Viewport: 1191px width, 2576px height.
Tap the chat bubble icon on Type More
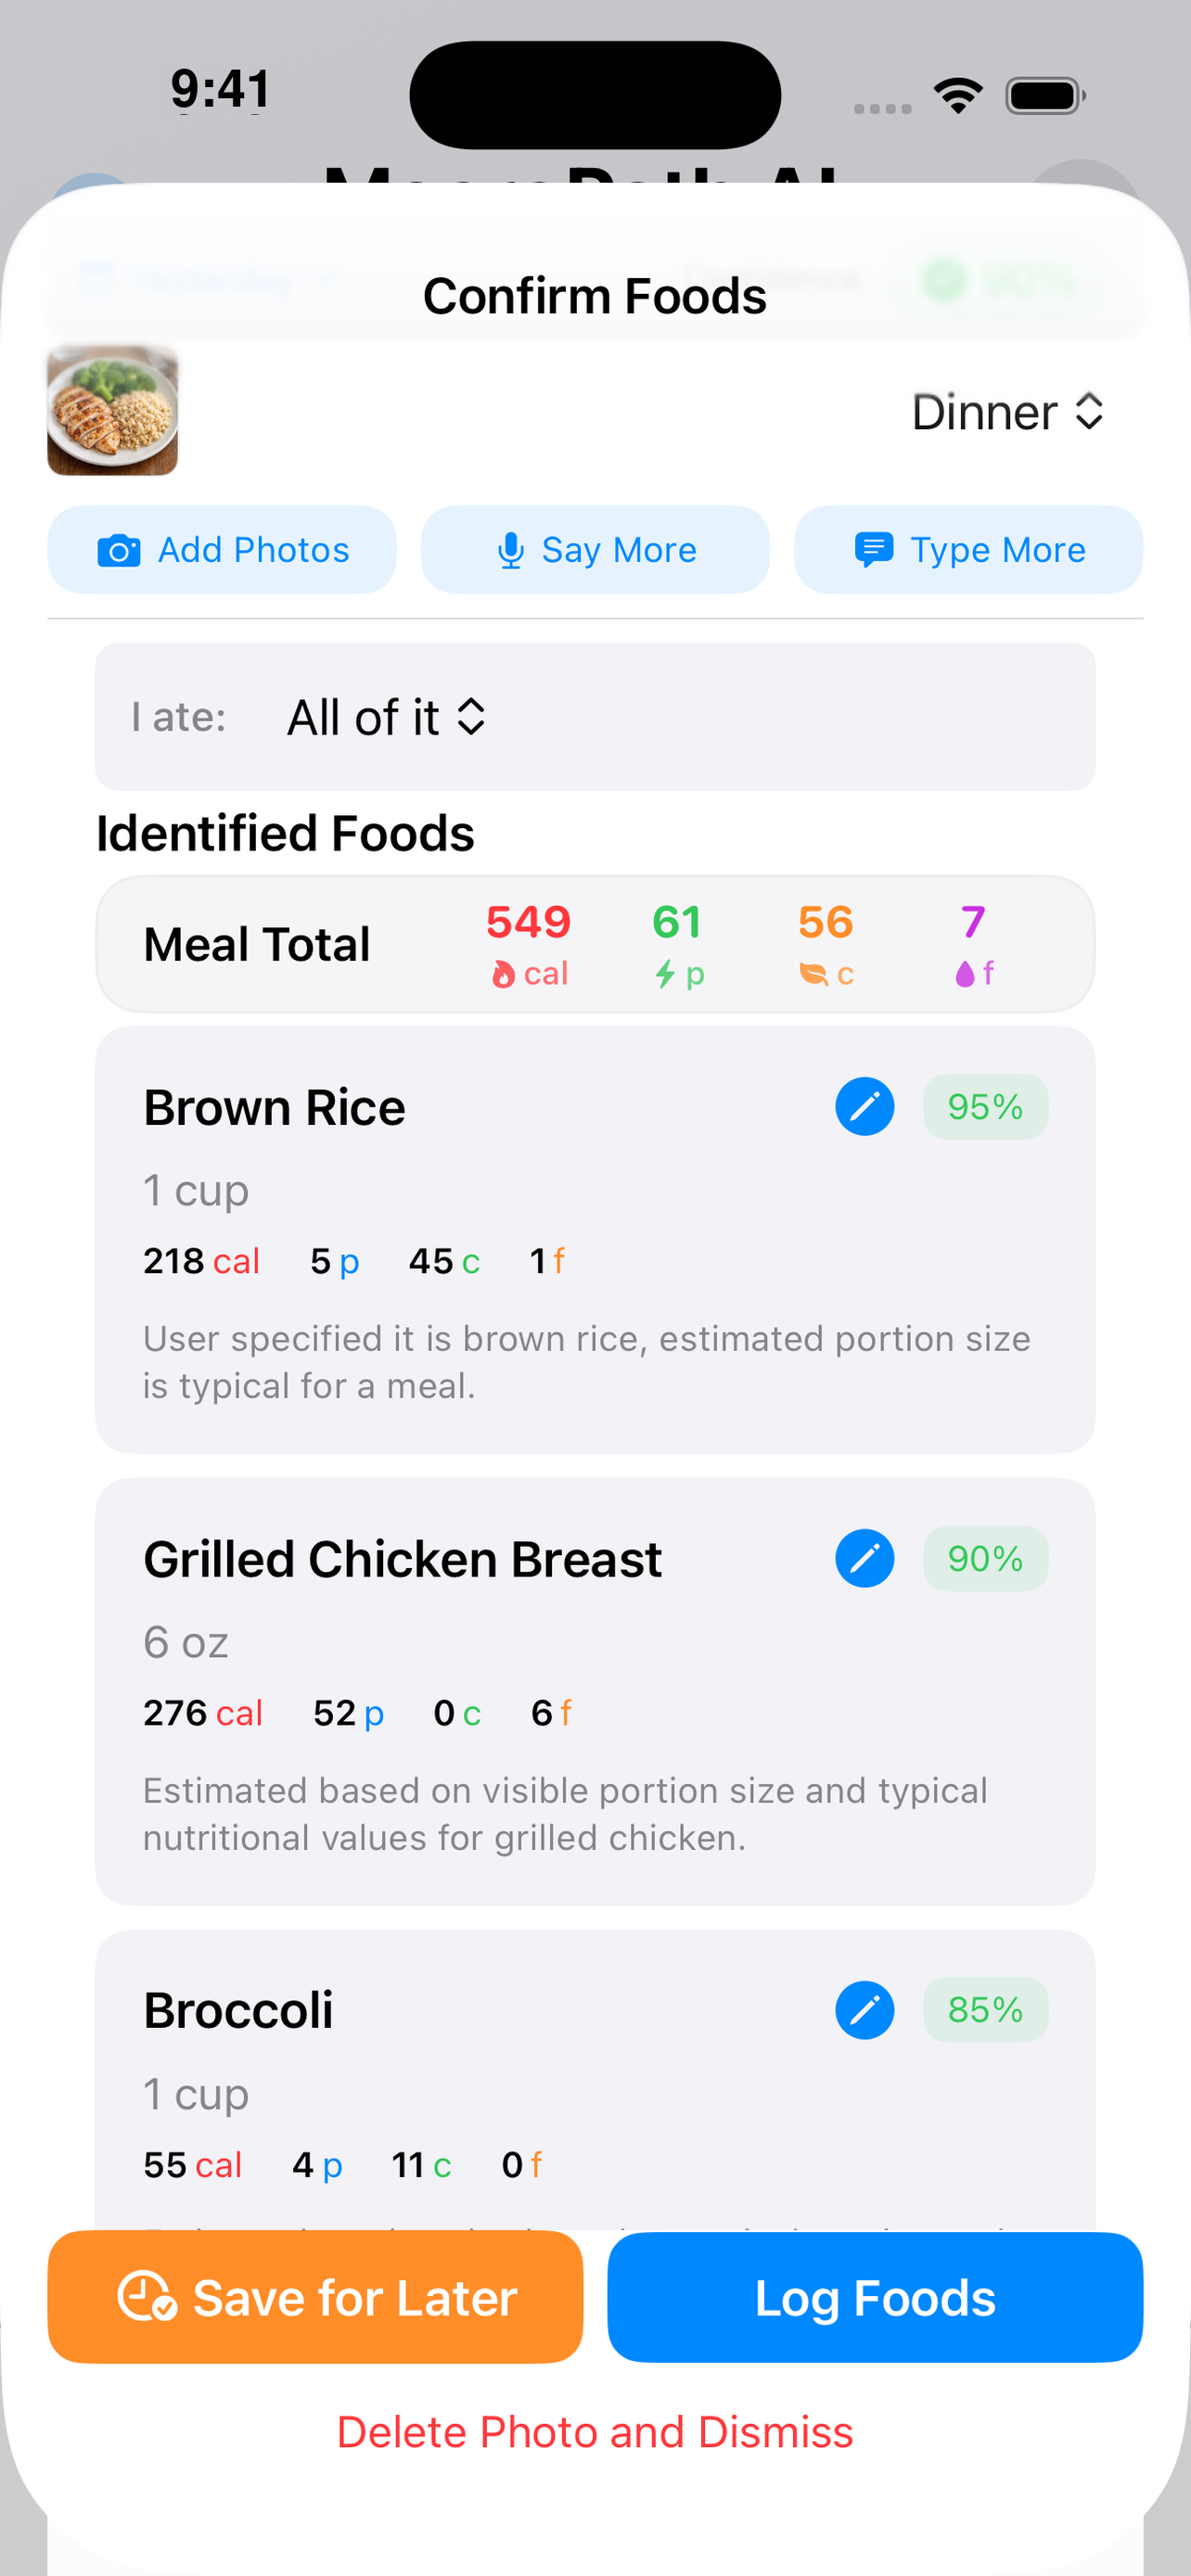[873, 550]
